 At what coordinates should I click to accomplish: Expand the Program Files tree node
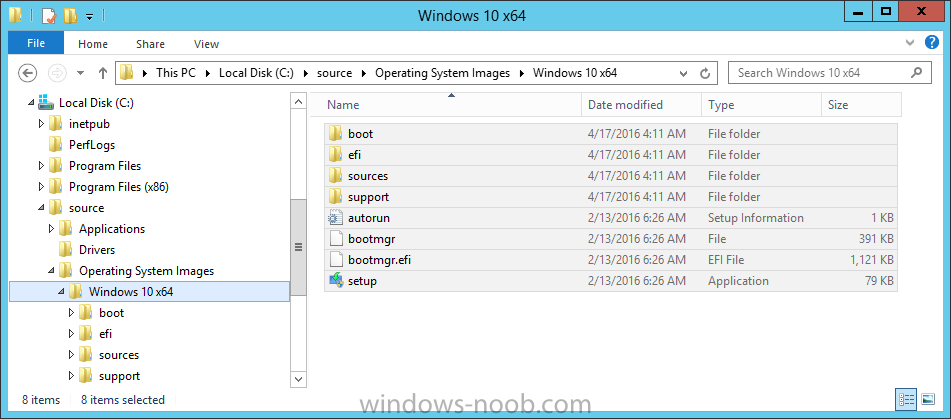(41, 166)
